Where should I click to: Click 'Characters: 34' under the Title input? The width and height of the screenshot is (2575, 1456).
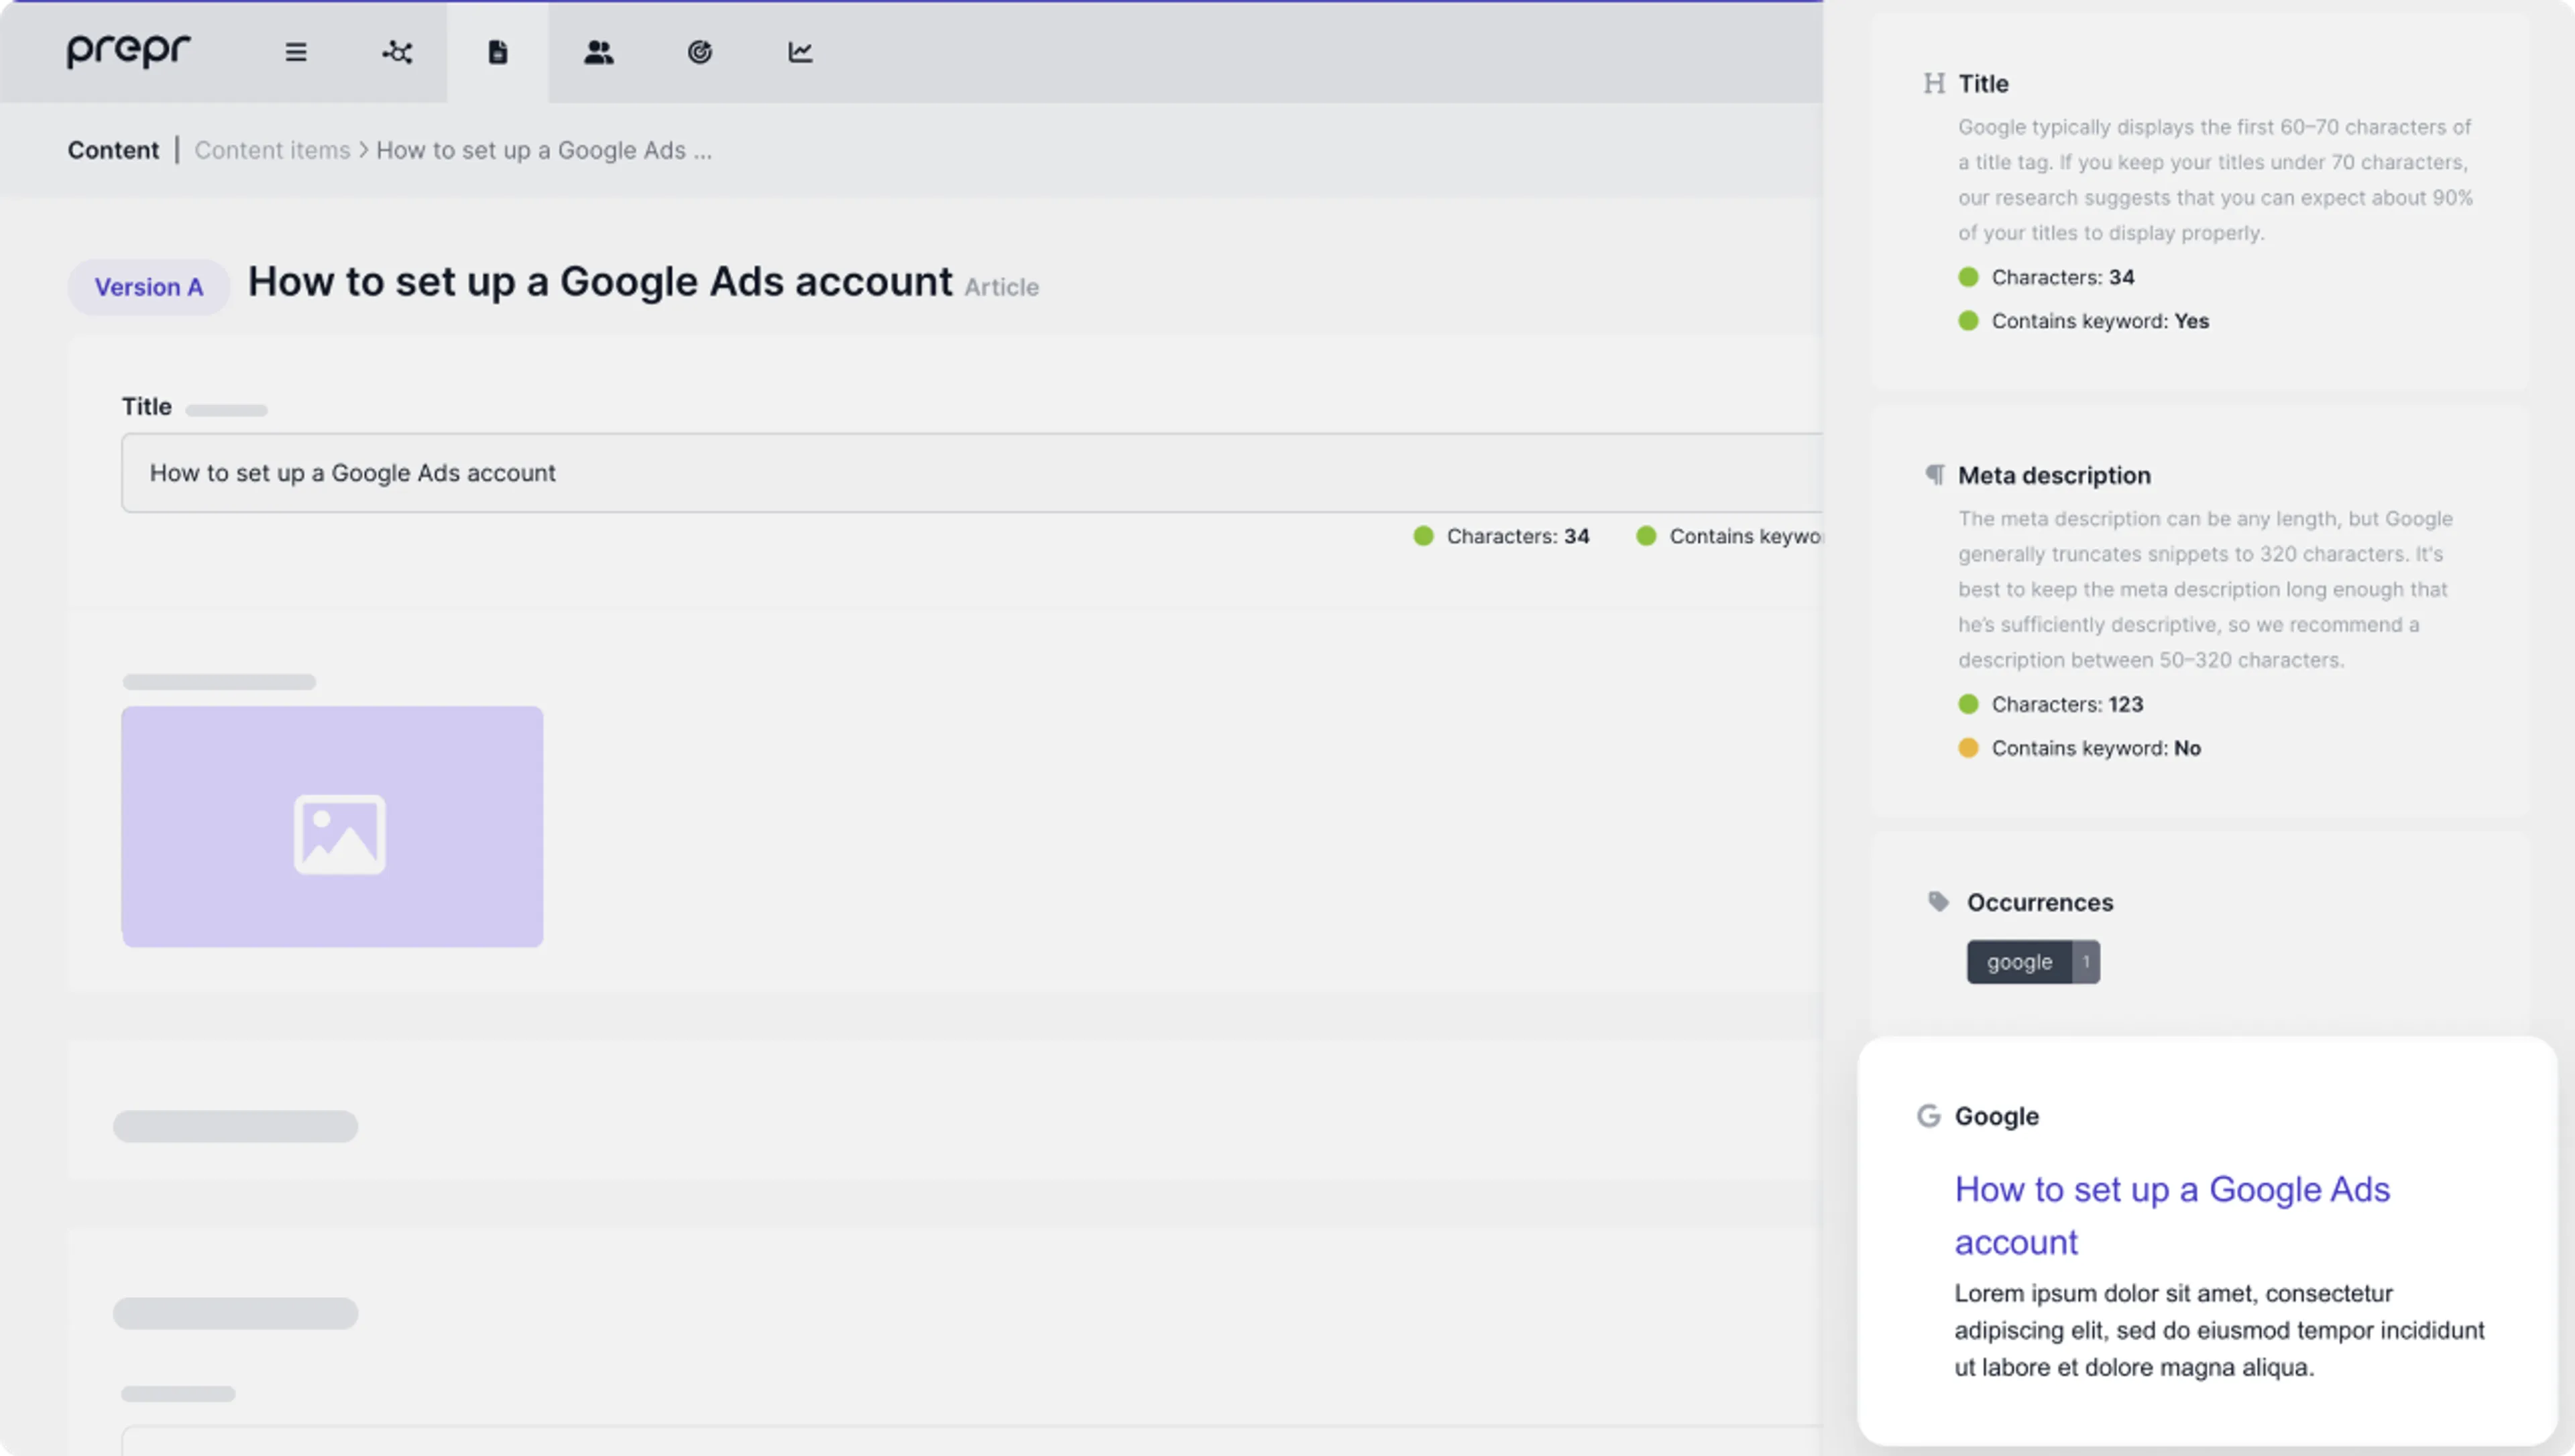pyautogui.click(x=1501, y=536)
